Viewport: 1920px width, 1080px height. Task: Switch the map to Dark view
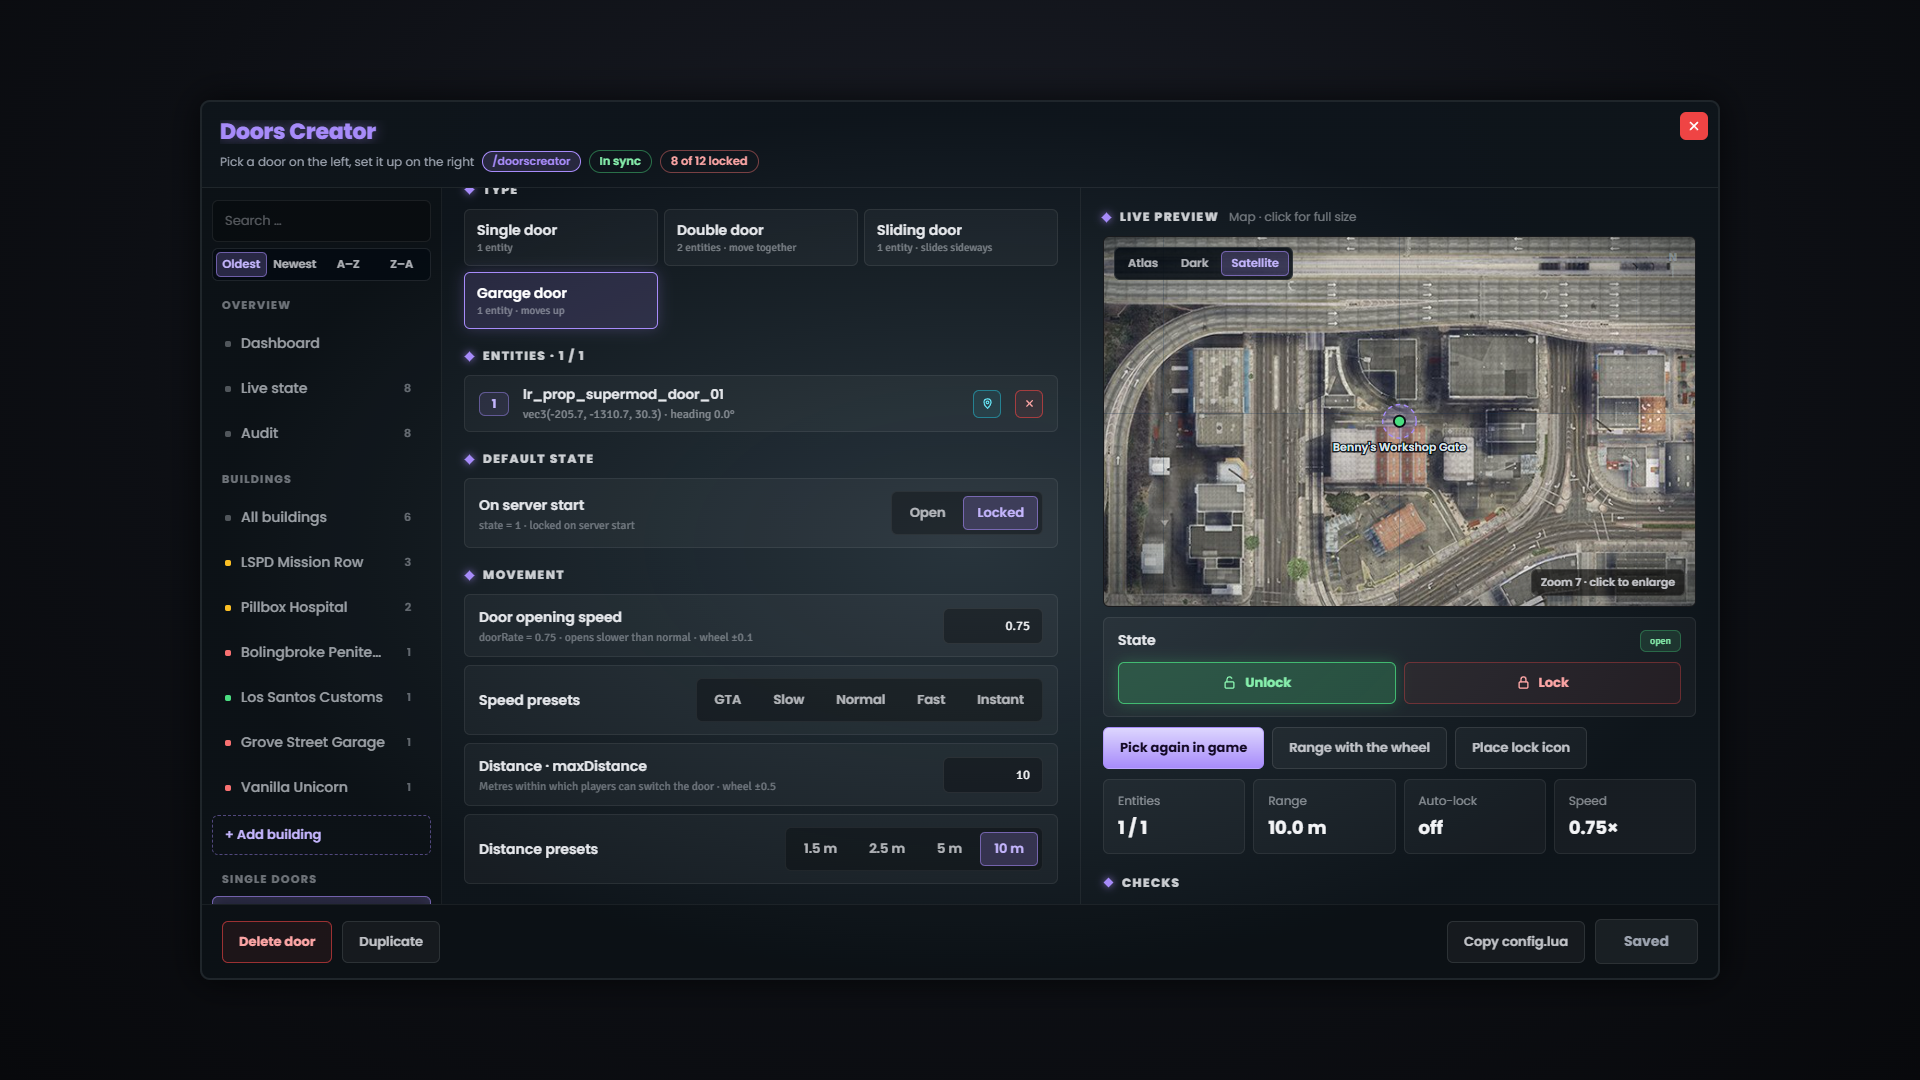[1194, 263]
